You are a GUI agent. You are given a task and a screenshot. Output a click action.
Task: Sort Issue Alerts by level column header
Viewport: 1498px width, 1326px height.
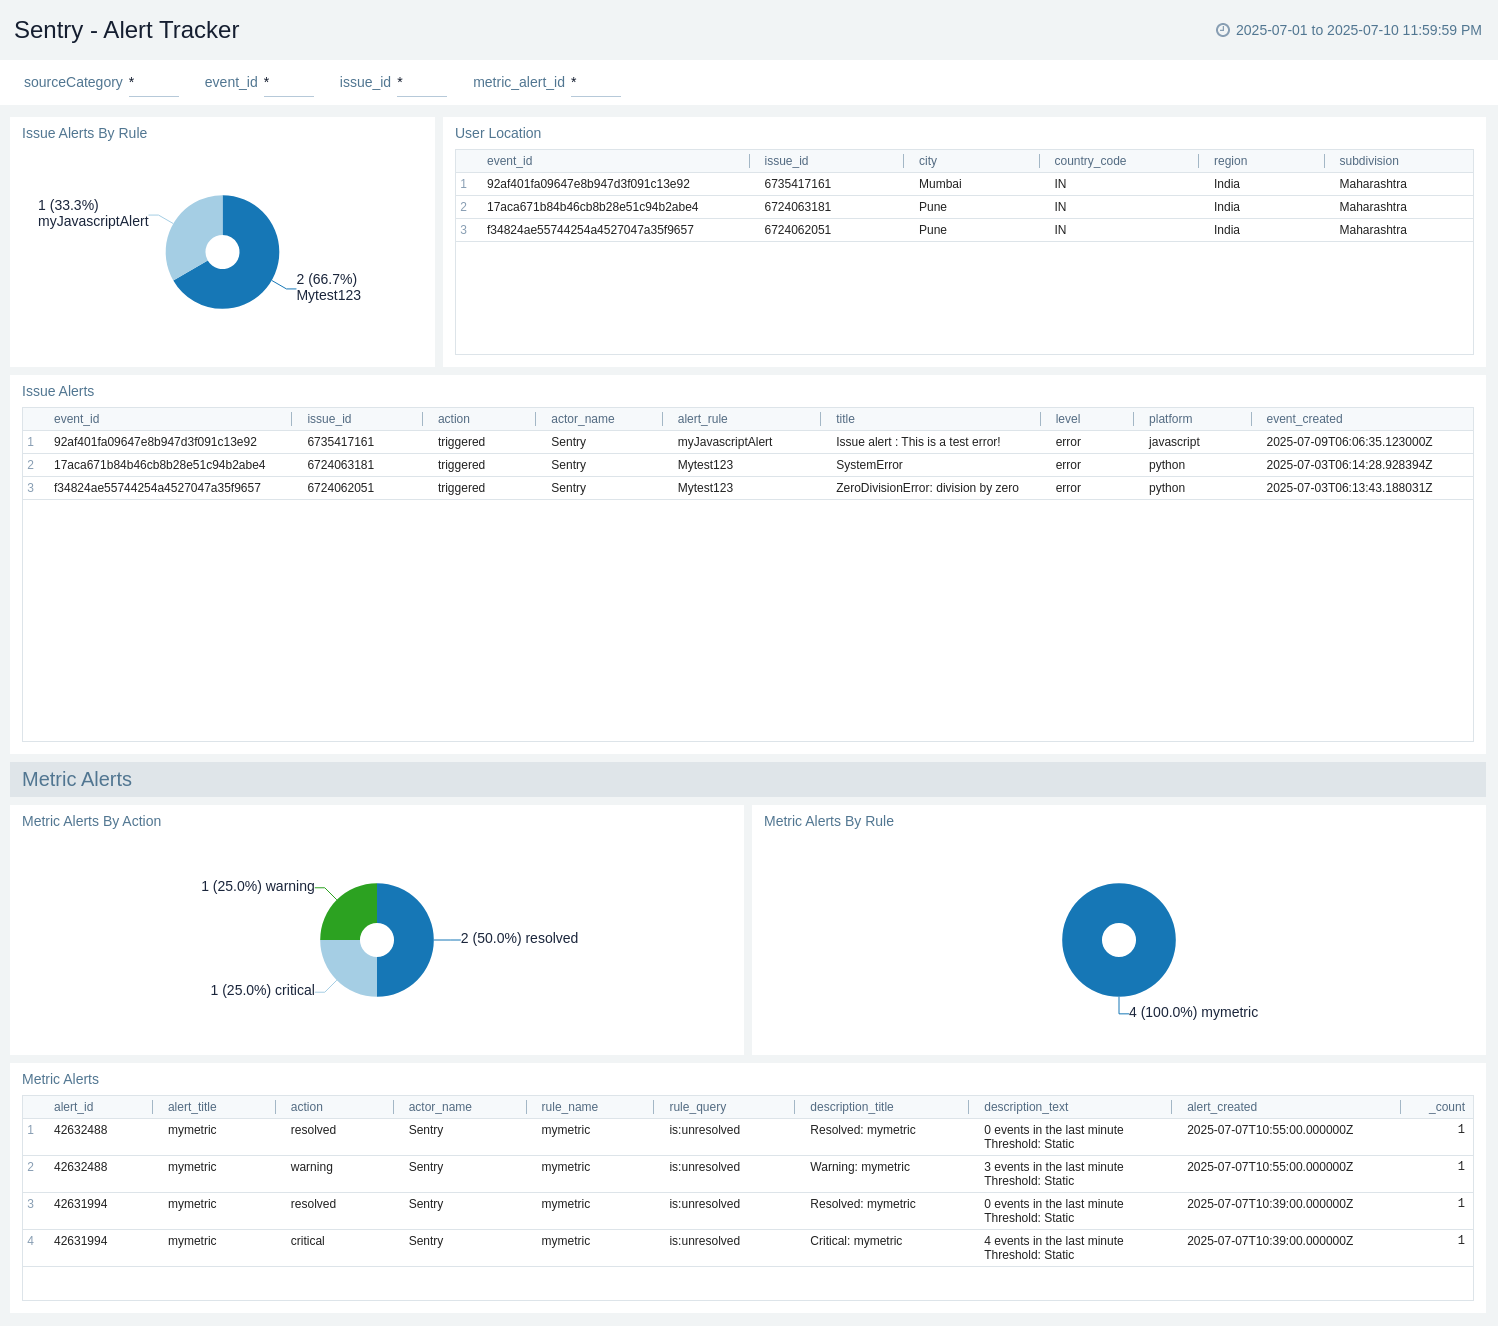[x=1068, y=419]
